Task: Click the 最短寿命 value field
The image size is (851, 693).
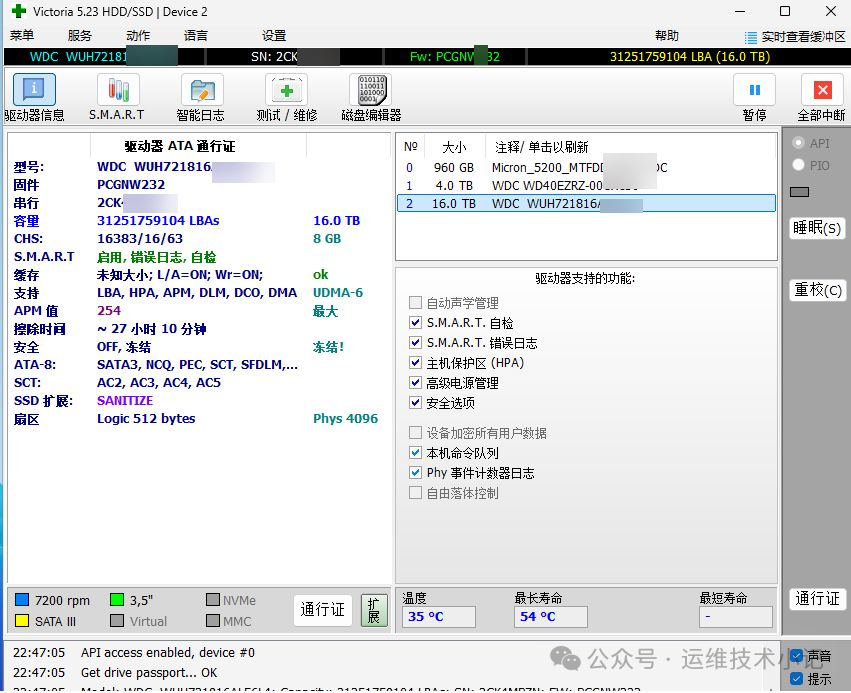Action: click(735, 617)
